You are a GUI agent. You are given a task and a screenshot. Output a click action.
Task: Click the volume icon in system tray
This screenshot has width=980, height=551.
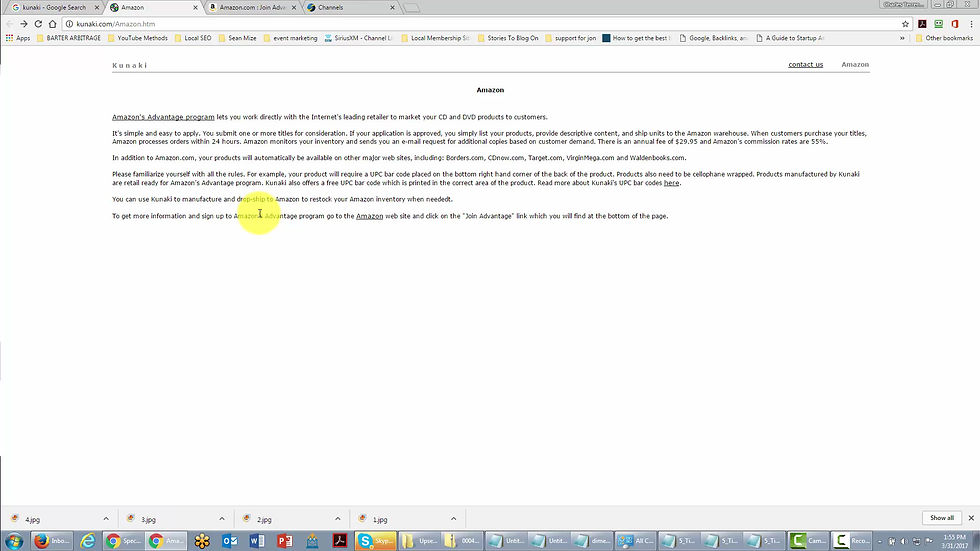click(904, 541)
